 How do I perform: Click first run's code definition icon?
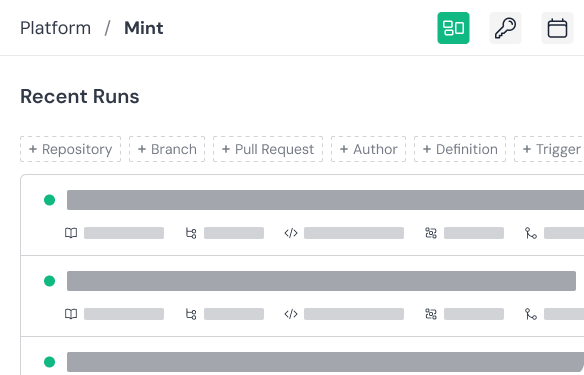(291, 233)
